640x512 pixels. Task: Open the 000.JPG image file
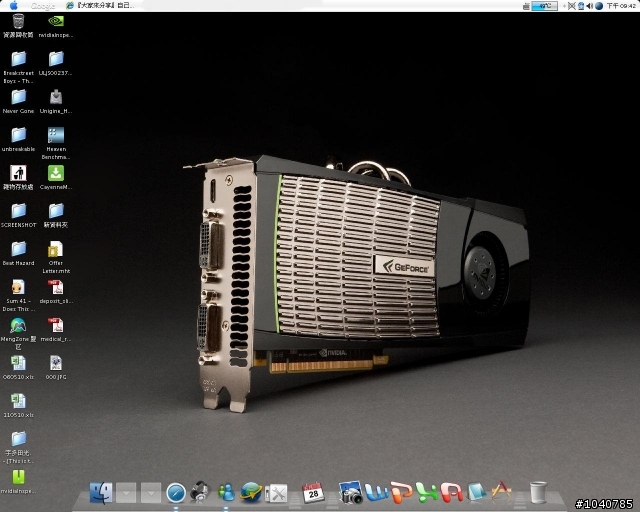coord(56,367)
